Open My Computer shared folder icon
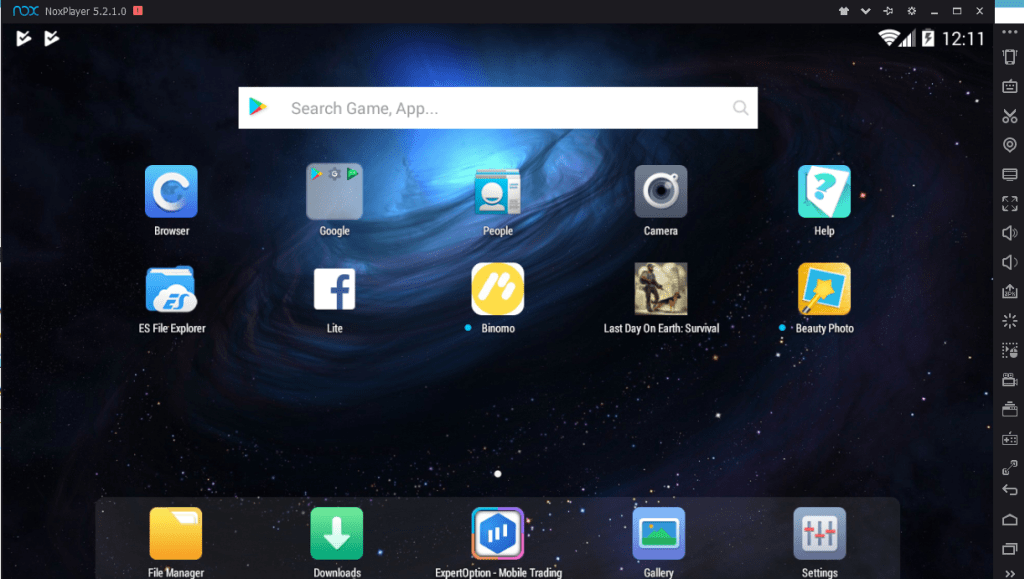The image size is (1024, 579). (1010, 174)
